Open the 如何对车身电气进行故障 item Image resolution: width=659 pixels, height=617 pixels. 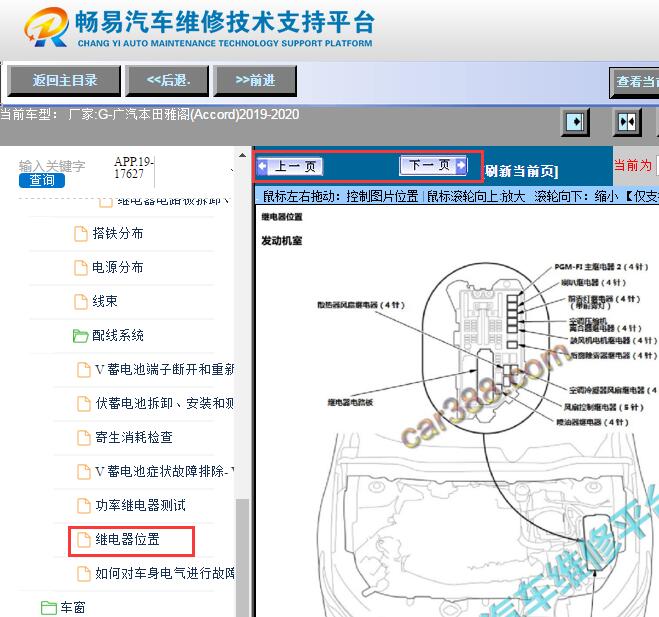164,573
